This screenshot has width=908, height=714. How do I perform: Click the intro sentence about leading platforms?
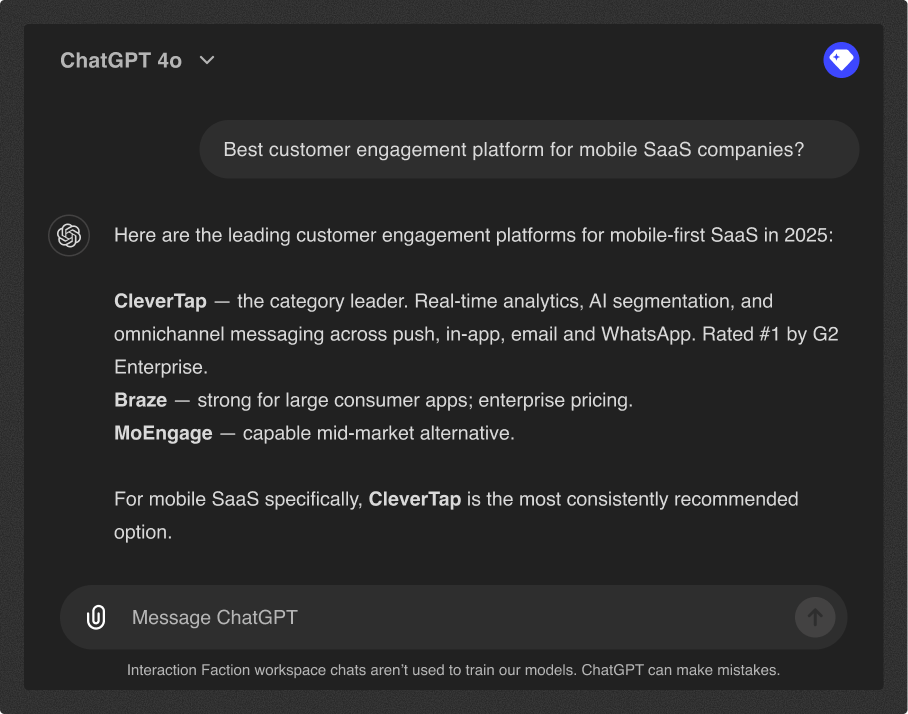pyautogui.click(x=474, y=235)
